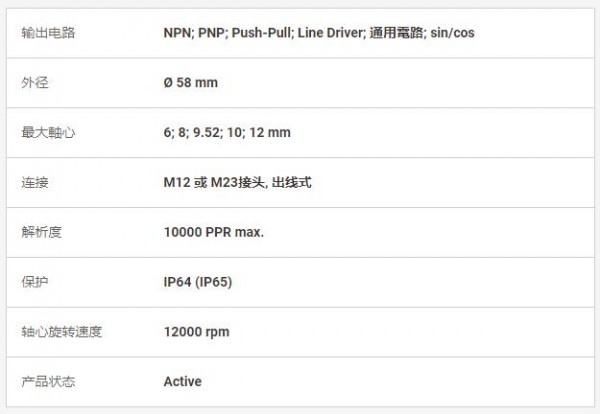Click the sin/cos text
600x414 pixels.
pos(451,33)
